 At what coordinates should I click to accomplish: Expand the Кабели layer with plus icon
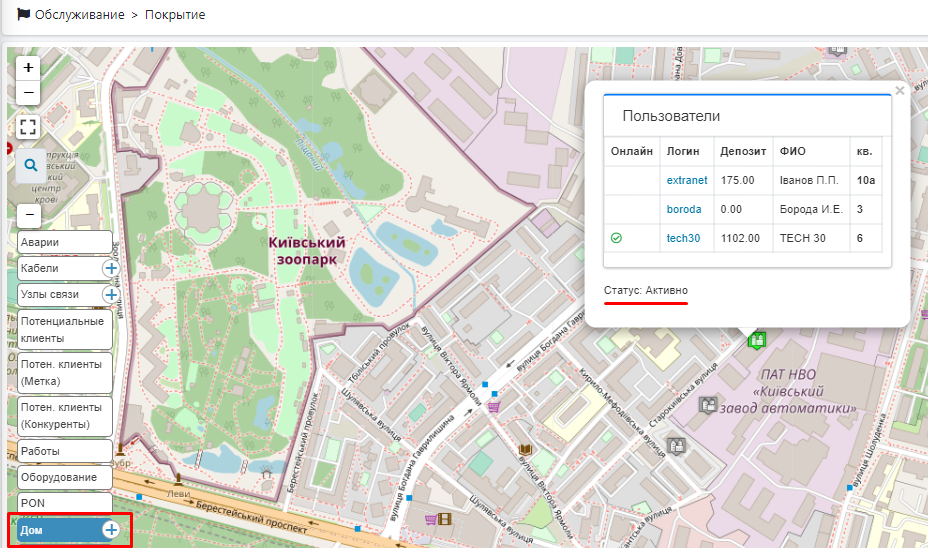pos(110,268)
